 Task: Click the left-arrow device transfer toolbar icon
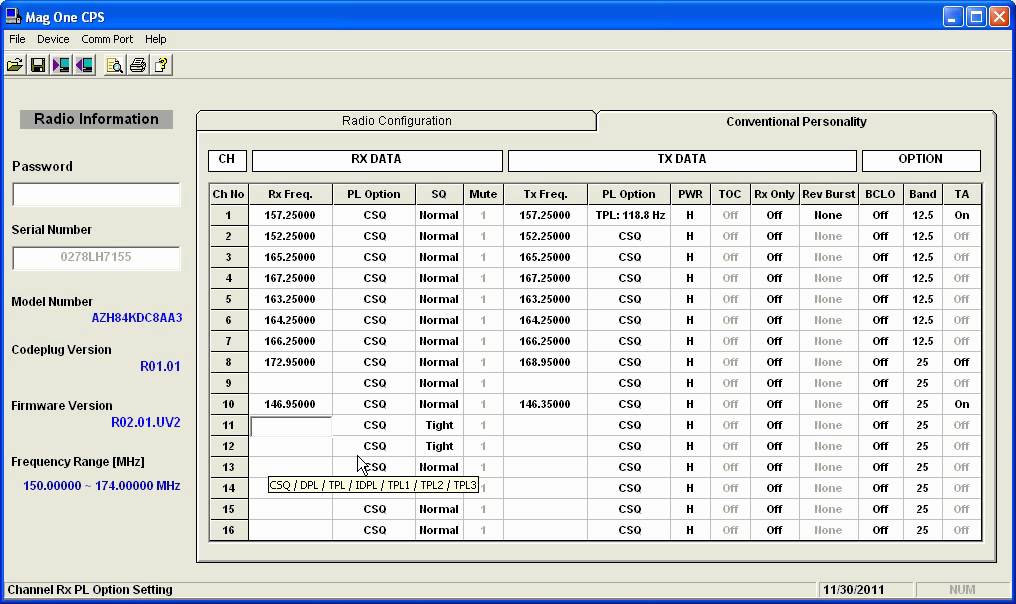pos(84,65)
